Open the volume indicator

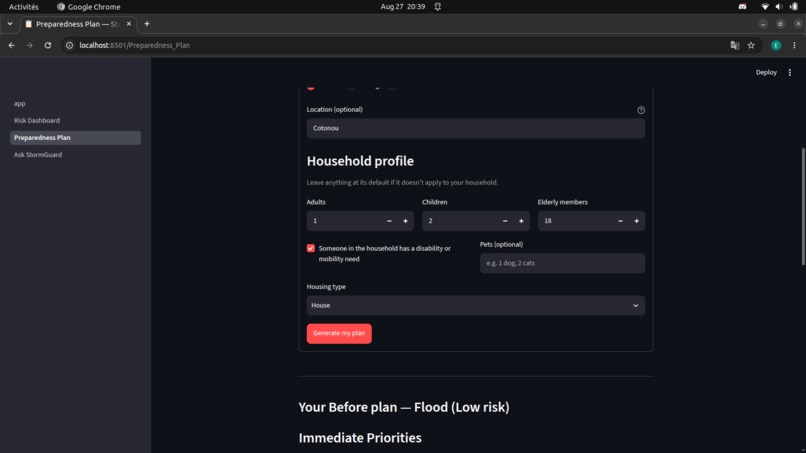[x=779, y=7]
